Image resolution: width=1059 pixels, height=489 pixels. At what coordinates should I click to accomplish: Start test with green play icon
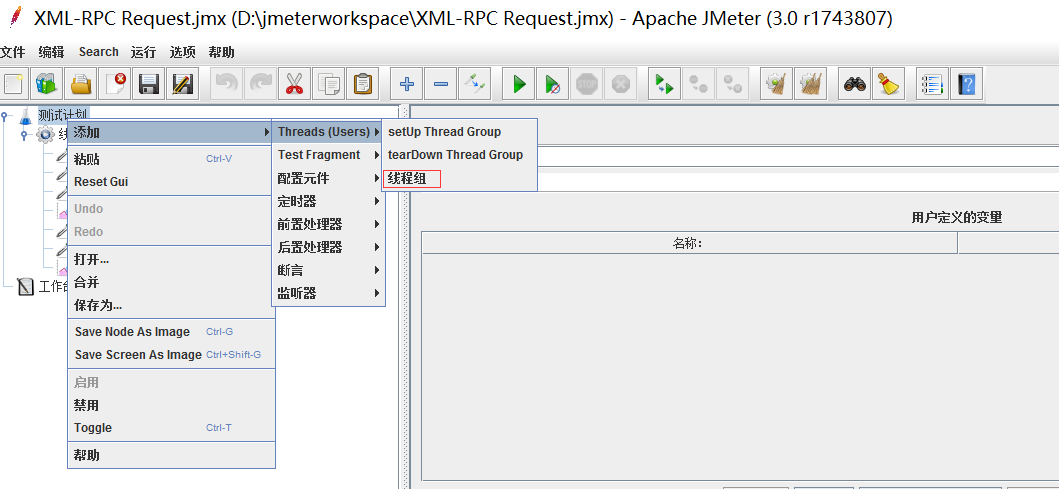tap(519, 84)
